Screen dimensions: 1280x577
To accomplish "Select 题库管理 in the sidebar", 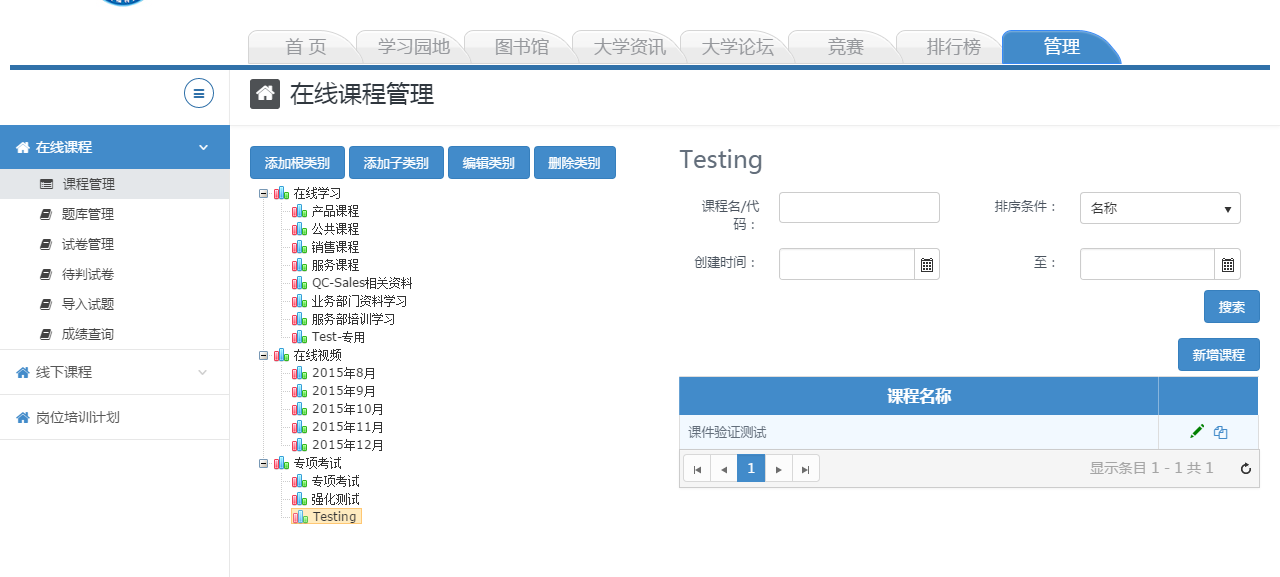I will tap(88, 214).
